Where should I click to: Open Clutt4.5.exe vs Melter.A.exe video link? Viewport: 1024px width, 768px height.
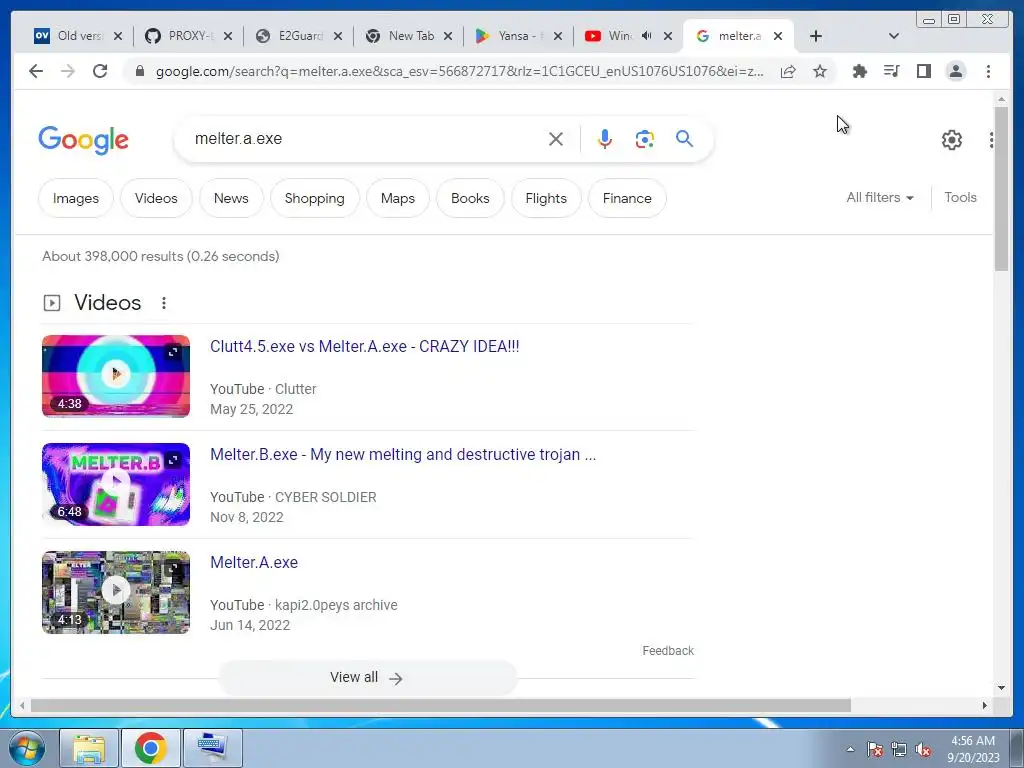tap(364, 347)
